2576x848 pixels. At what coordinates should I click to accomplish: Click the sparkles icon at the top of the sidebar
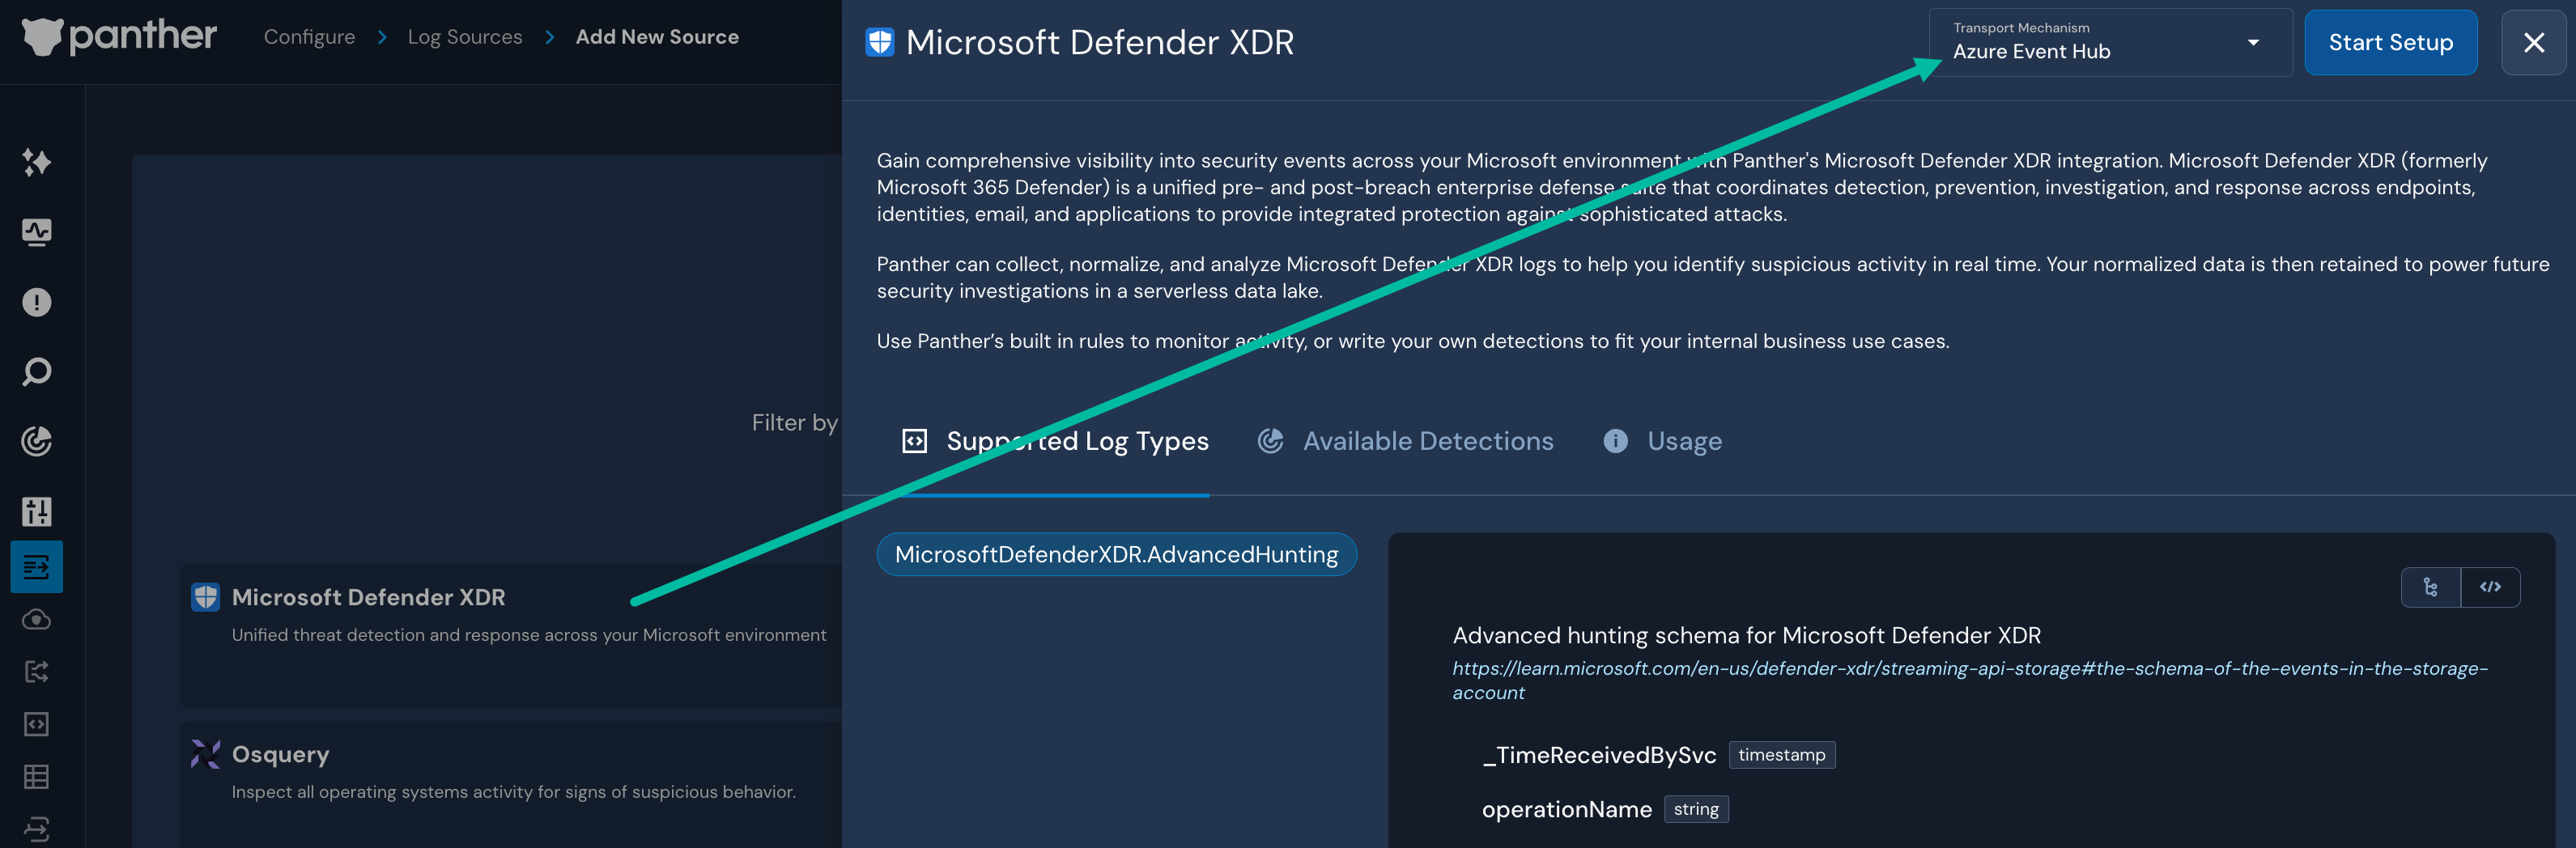(37, 162)
